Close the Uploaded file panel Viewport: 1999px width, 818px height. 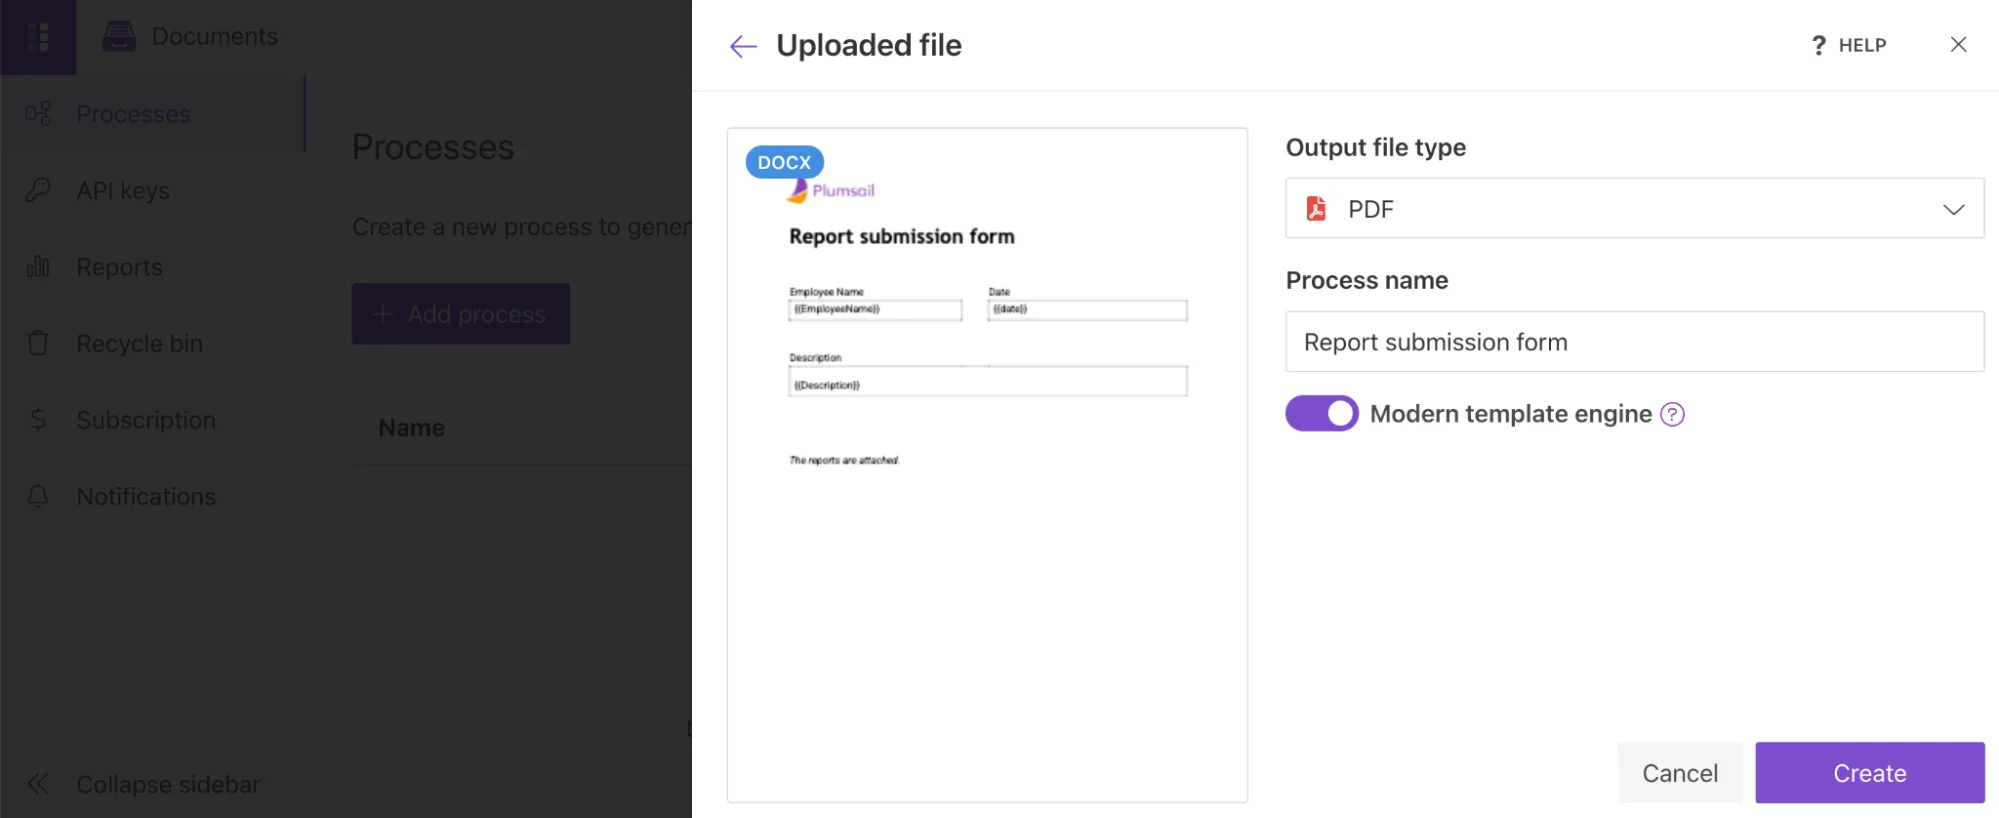pos(1958,44)
